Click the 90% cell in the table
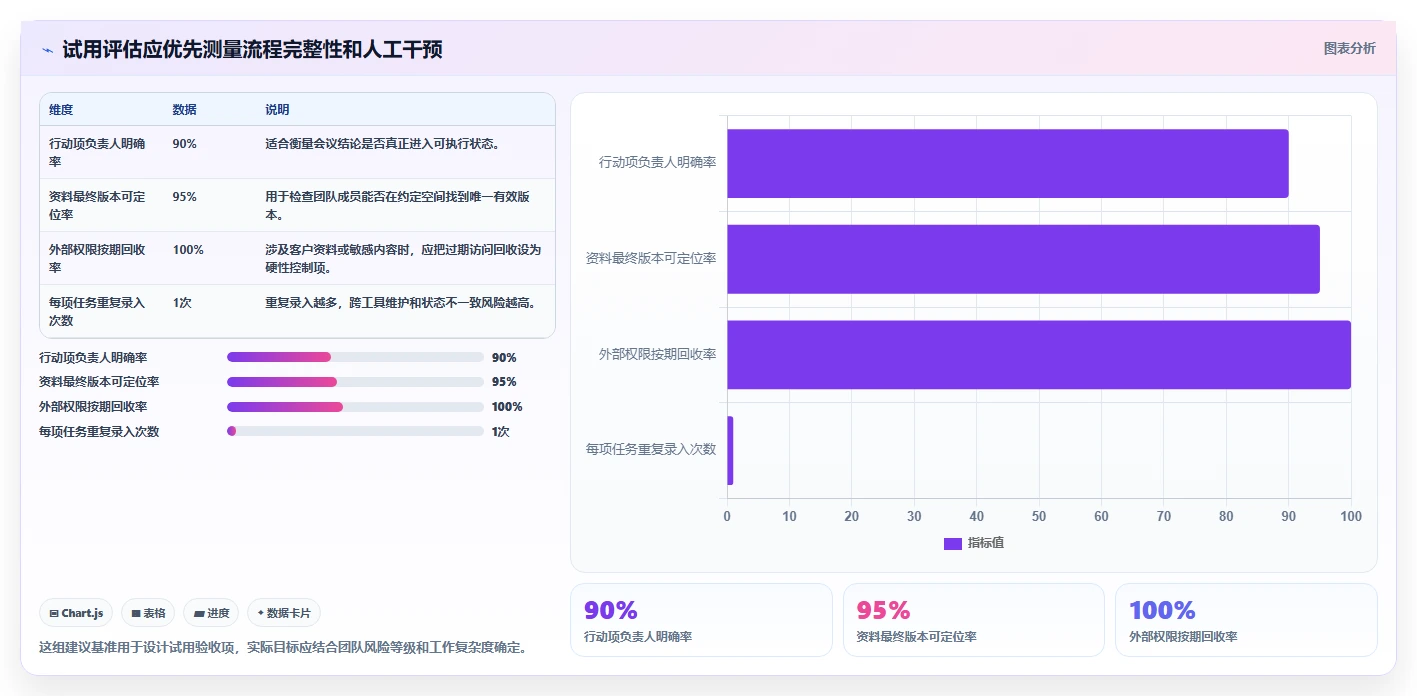The width and height of the screenshot is (1417, 696). click(184, 144)
